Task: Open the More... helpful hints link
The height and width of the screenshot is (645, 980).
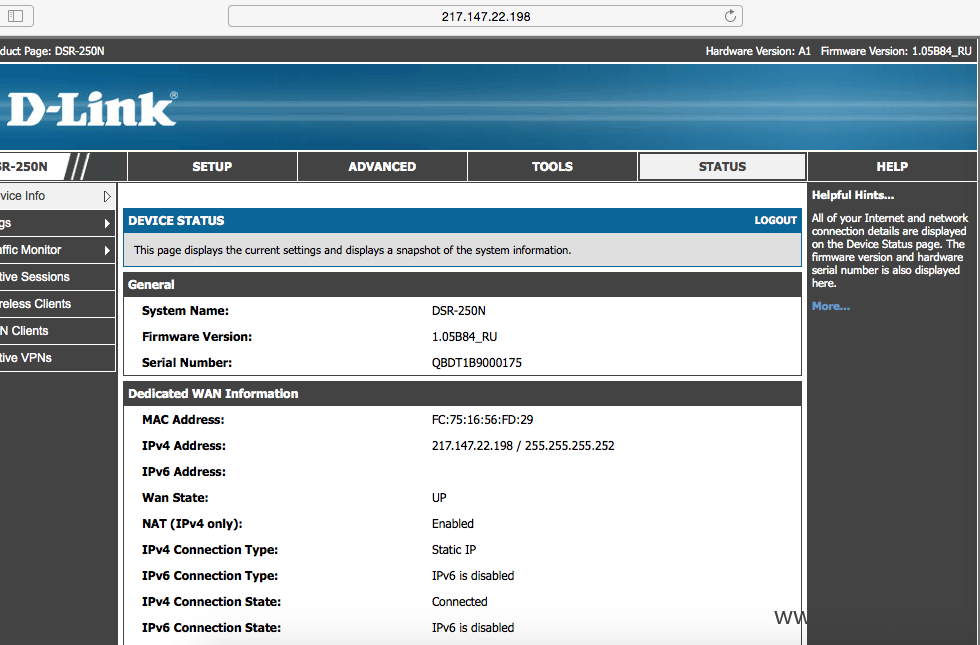Action: [x=831, y=306]
